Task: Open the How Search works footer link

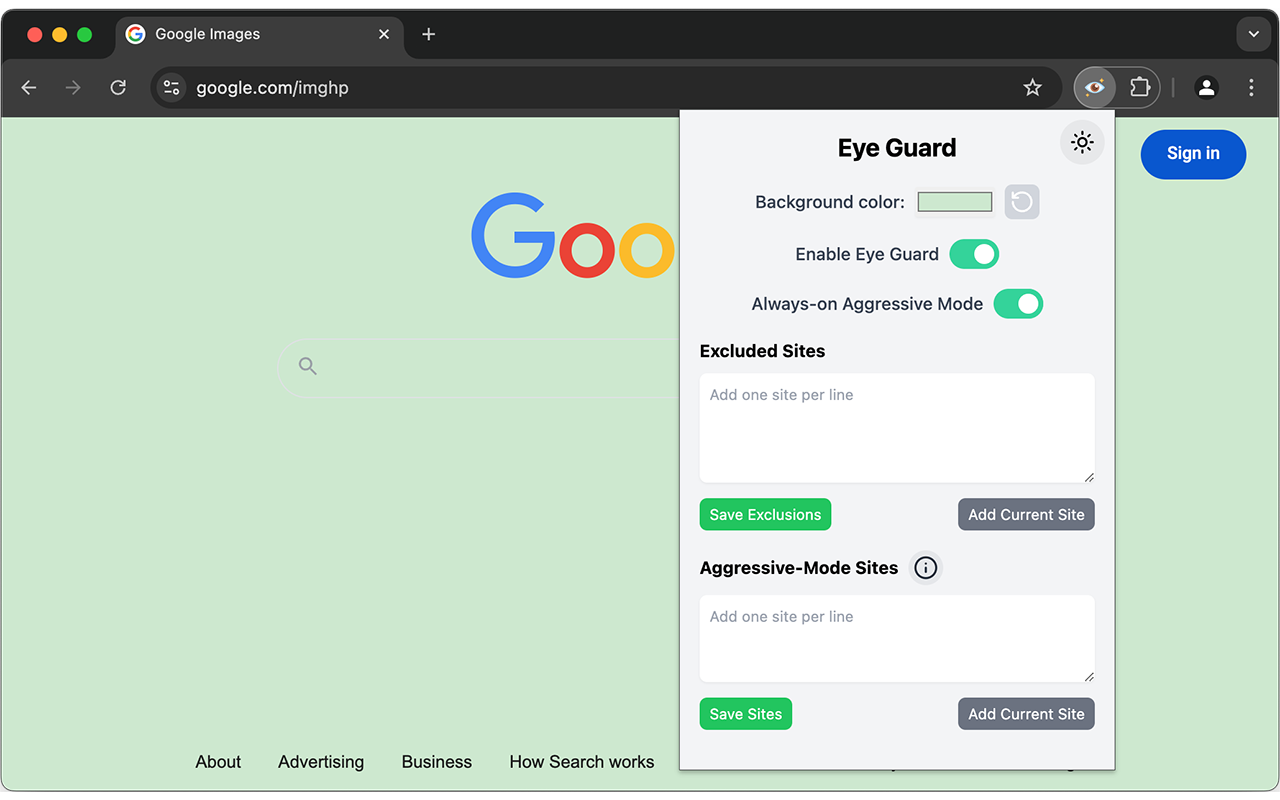Action: point(581,762)
